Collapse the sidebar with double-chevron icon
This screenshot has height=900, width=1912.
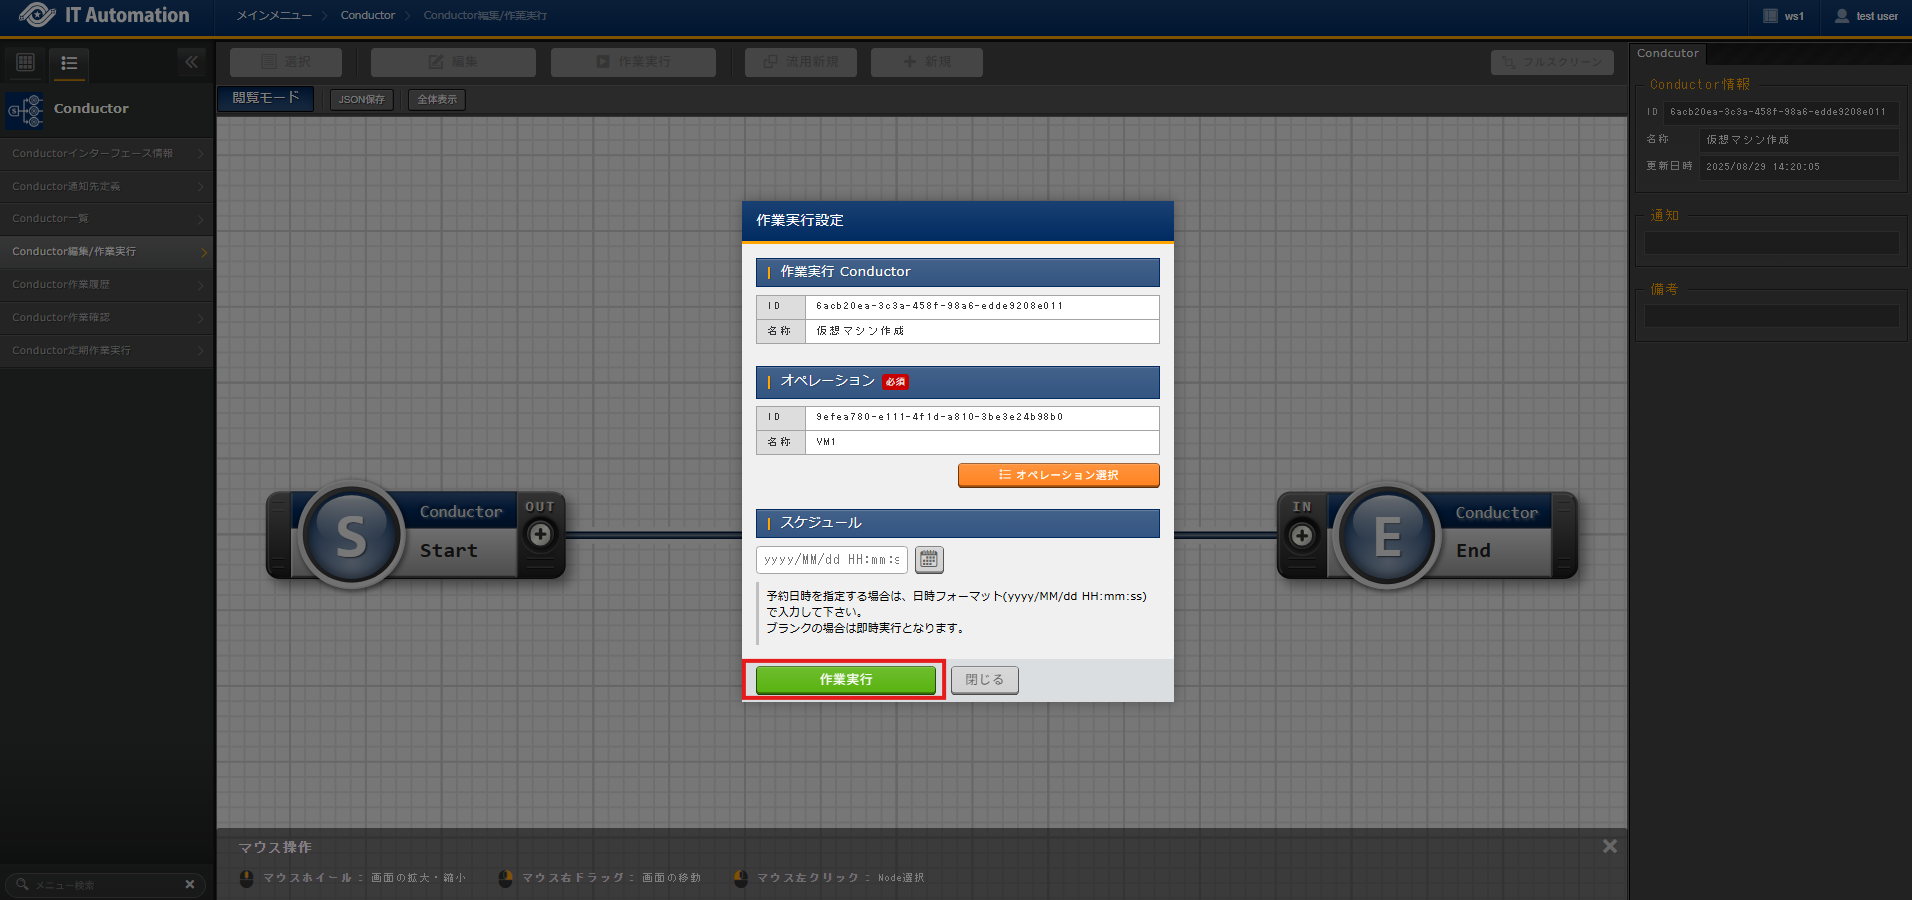(191, 62)
